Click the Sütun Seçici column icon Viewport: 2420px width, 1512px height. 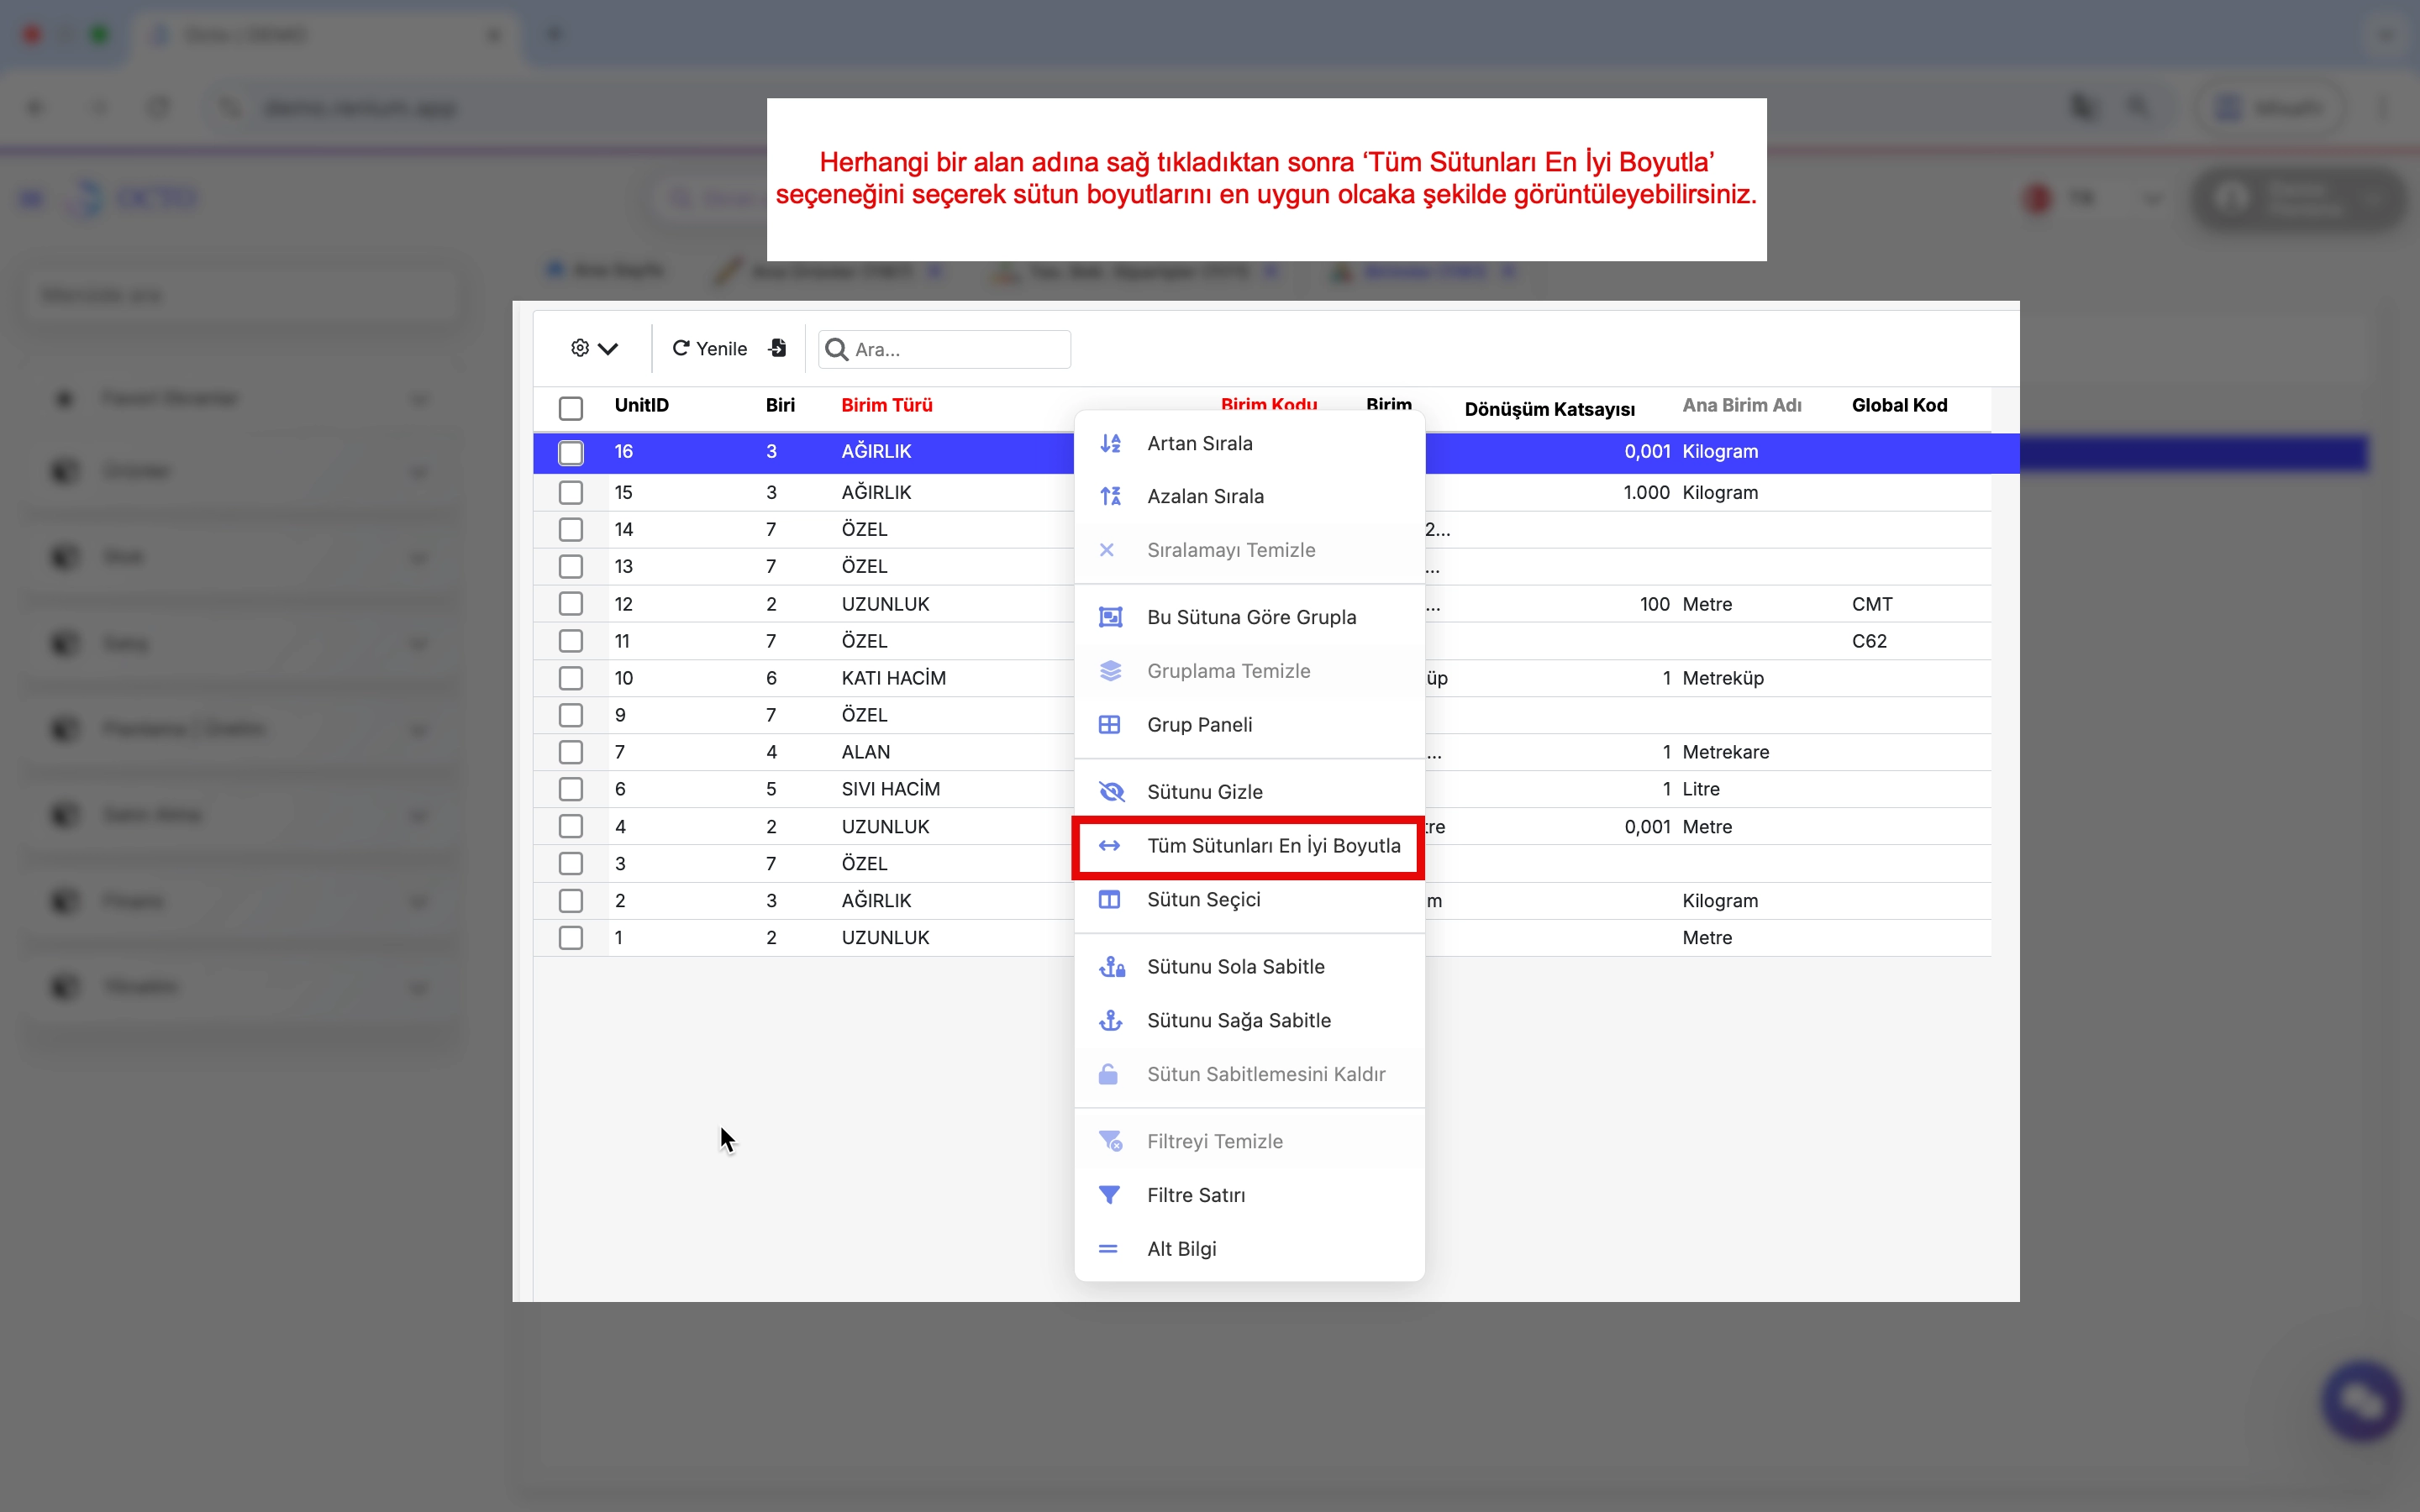pos(1110,900)
